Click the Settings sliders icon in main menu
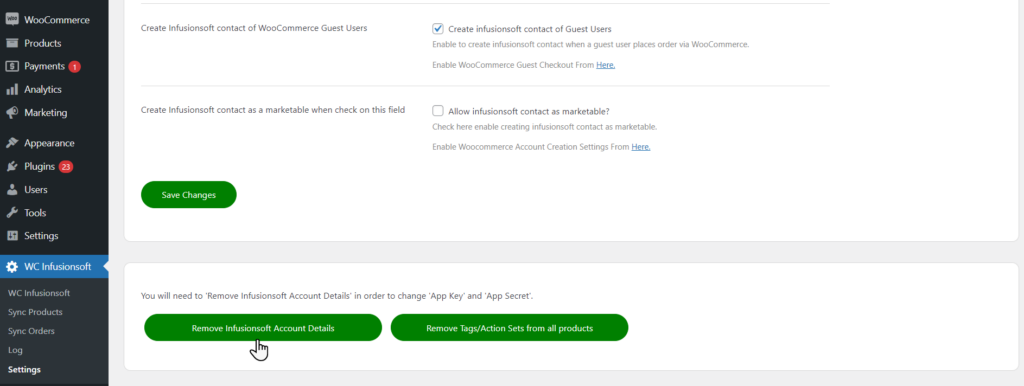Viewport: 1024px width, 386px height. (x=12, y=236)
